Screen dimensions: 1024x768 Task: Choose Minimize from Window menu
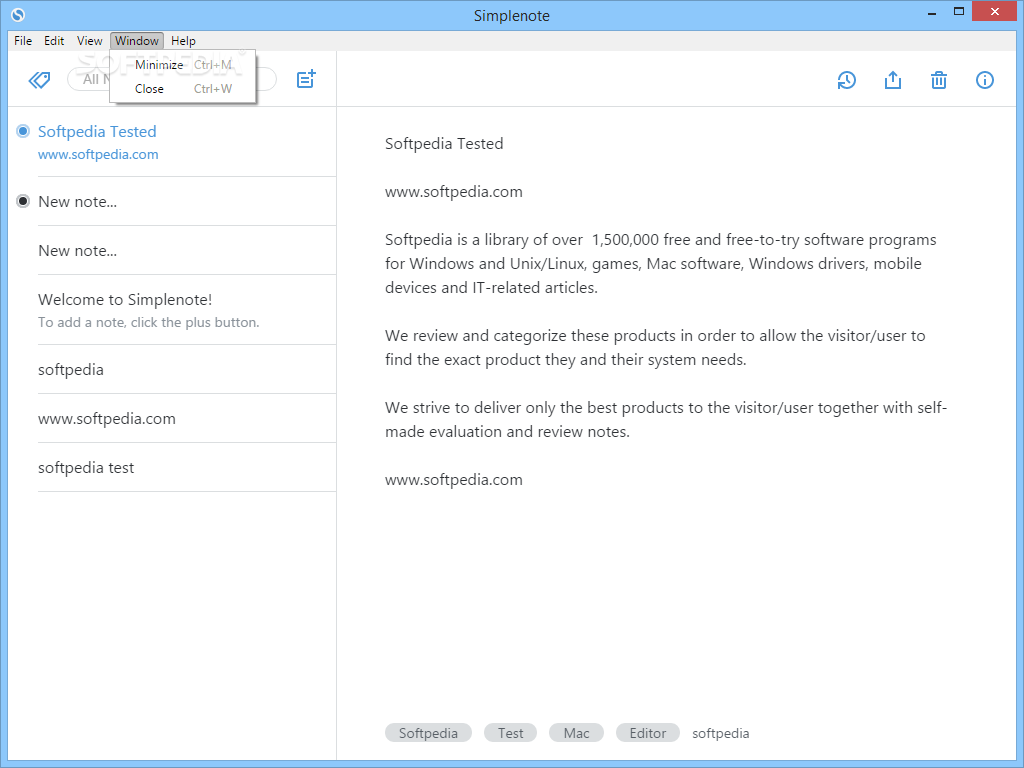[x=183, y=65]
